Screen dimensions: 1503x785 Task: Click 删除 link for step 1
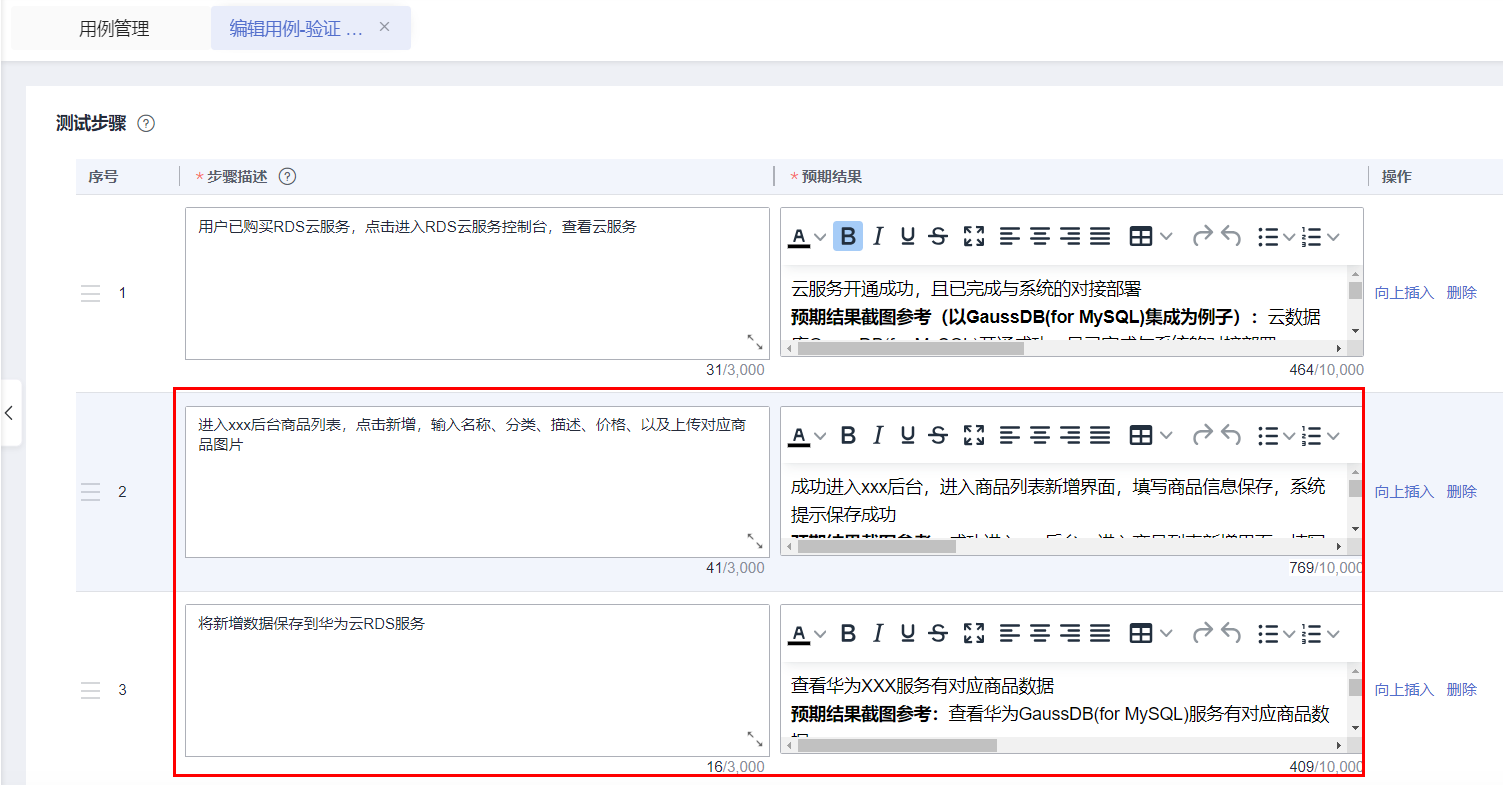tap(1461, 293)
